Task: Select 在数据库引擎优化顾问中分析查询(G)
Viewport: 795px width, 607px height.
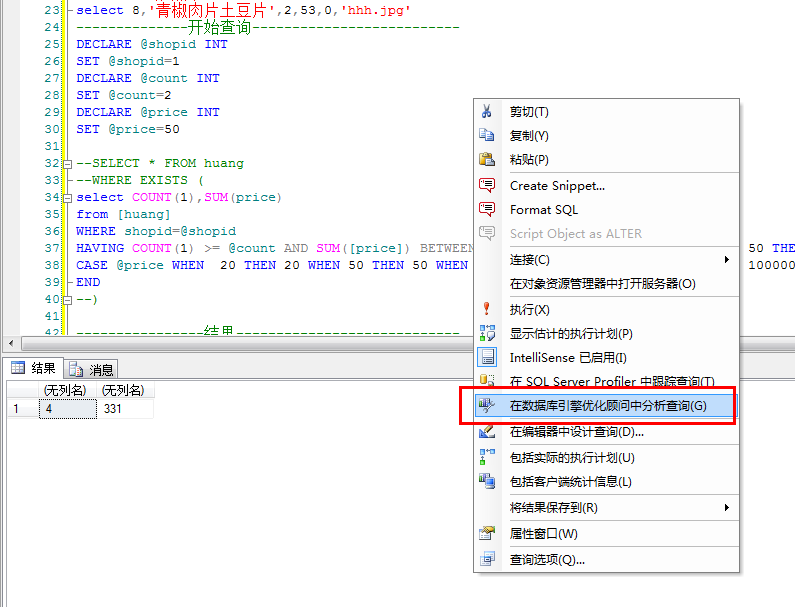Action: pyautogui.click(x=606, y=406)
